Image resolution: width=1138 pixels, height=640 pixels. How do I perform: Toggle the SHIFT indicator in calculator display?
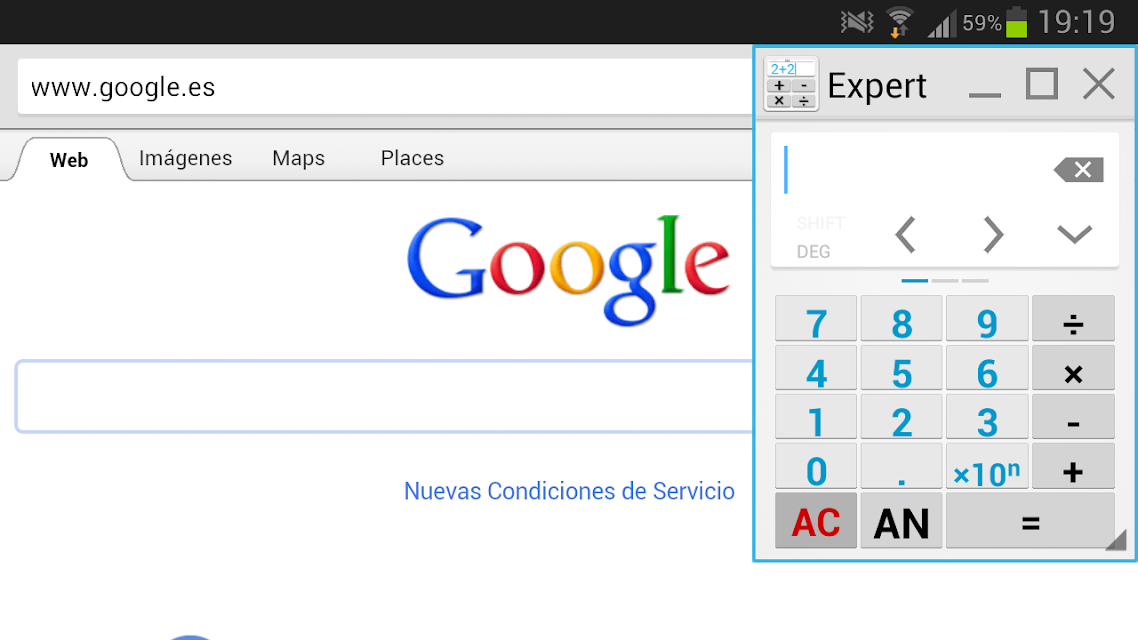tap(821, 223)
